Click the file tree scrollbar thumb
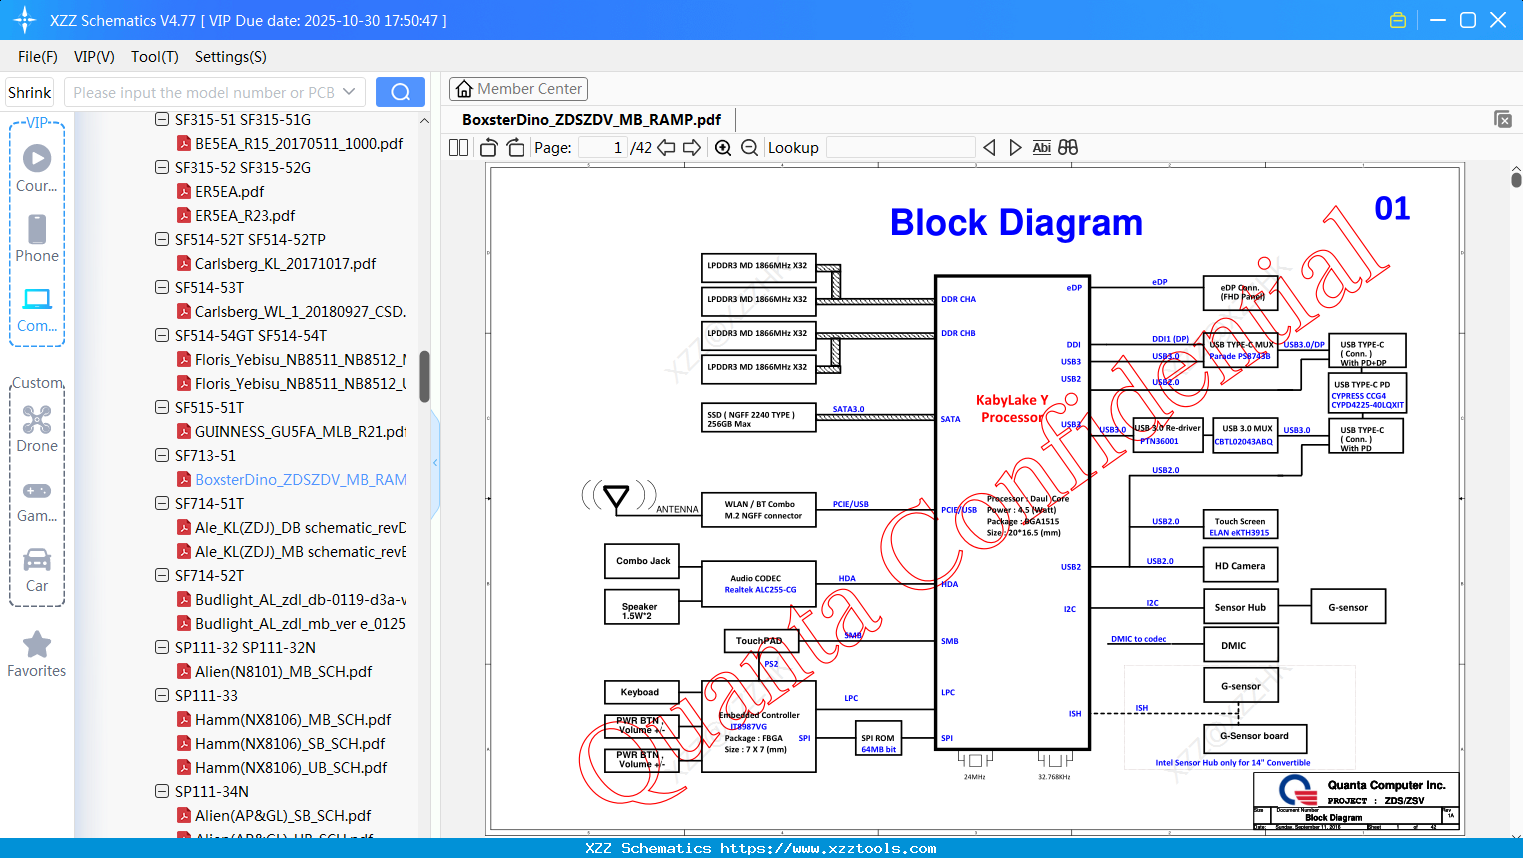This screenshot has height=858, width=1523. (424, 375)
